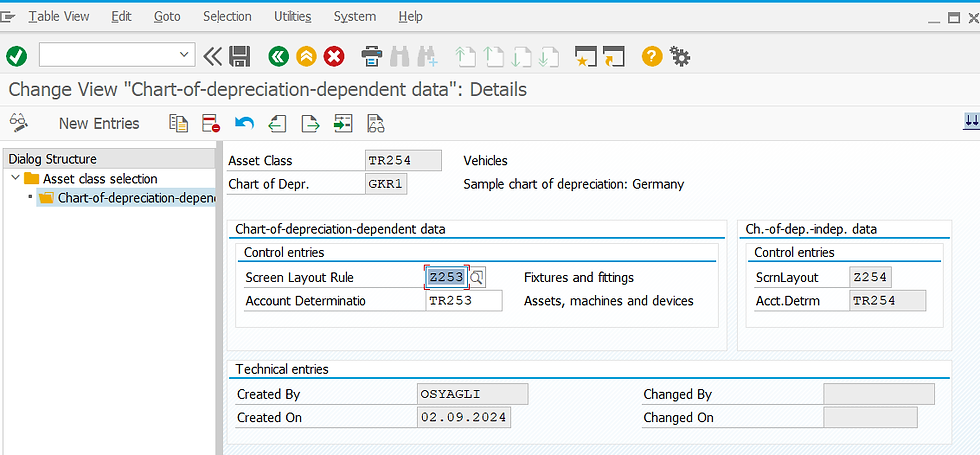The image size is (980, 455).
Task: Click the Delete entry icon
Action: click(x=211, y=123)
